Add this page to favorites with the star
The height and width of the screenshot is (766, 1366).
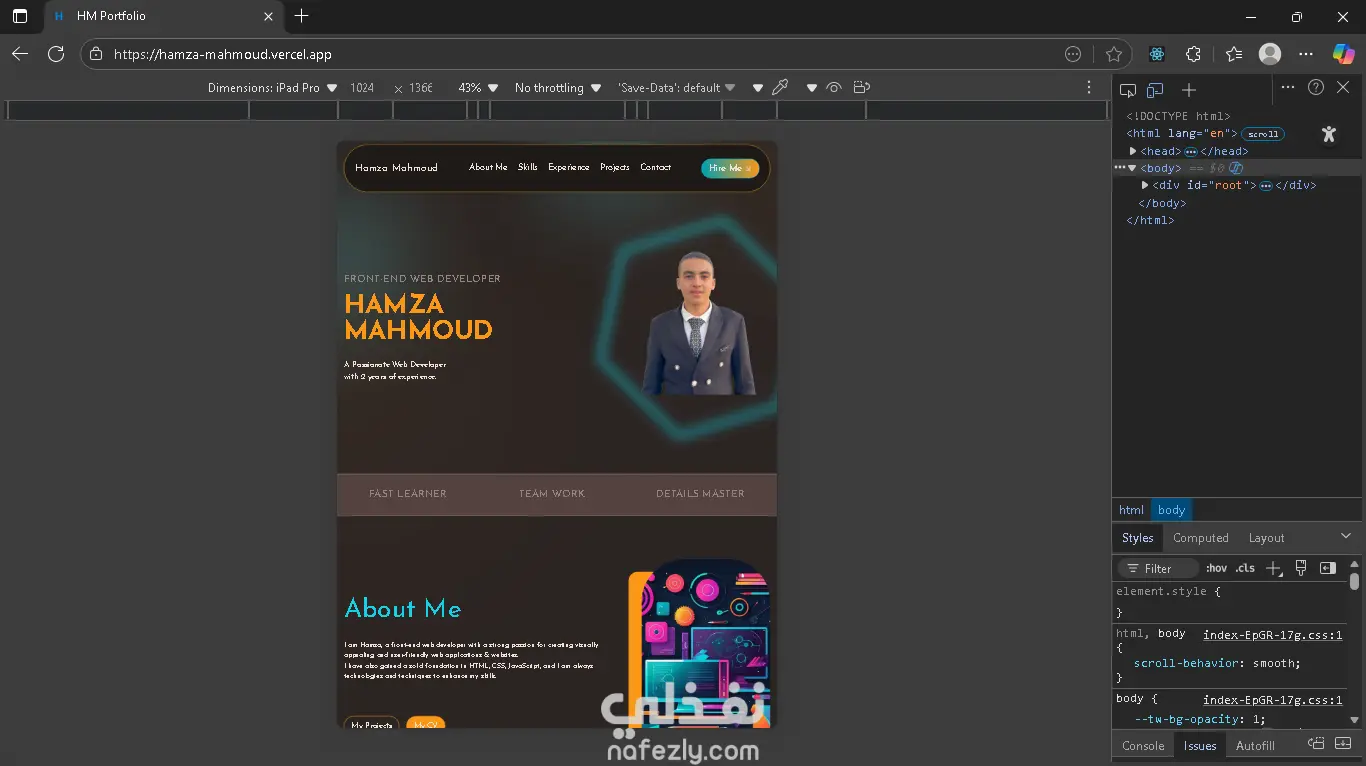1114,55
